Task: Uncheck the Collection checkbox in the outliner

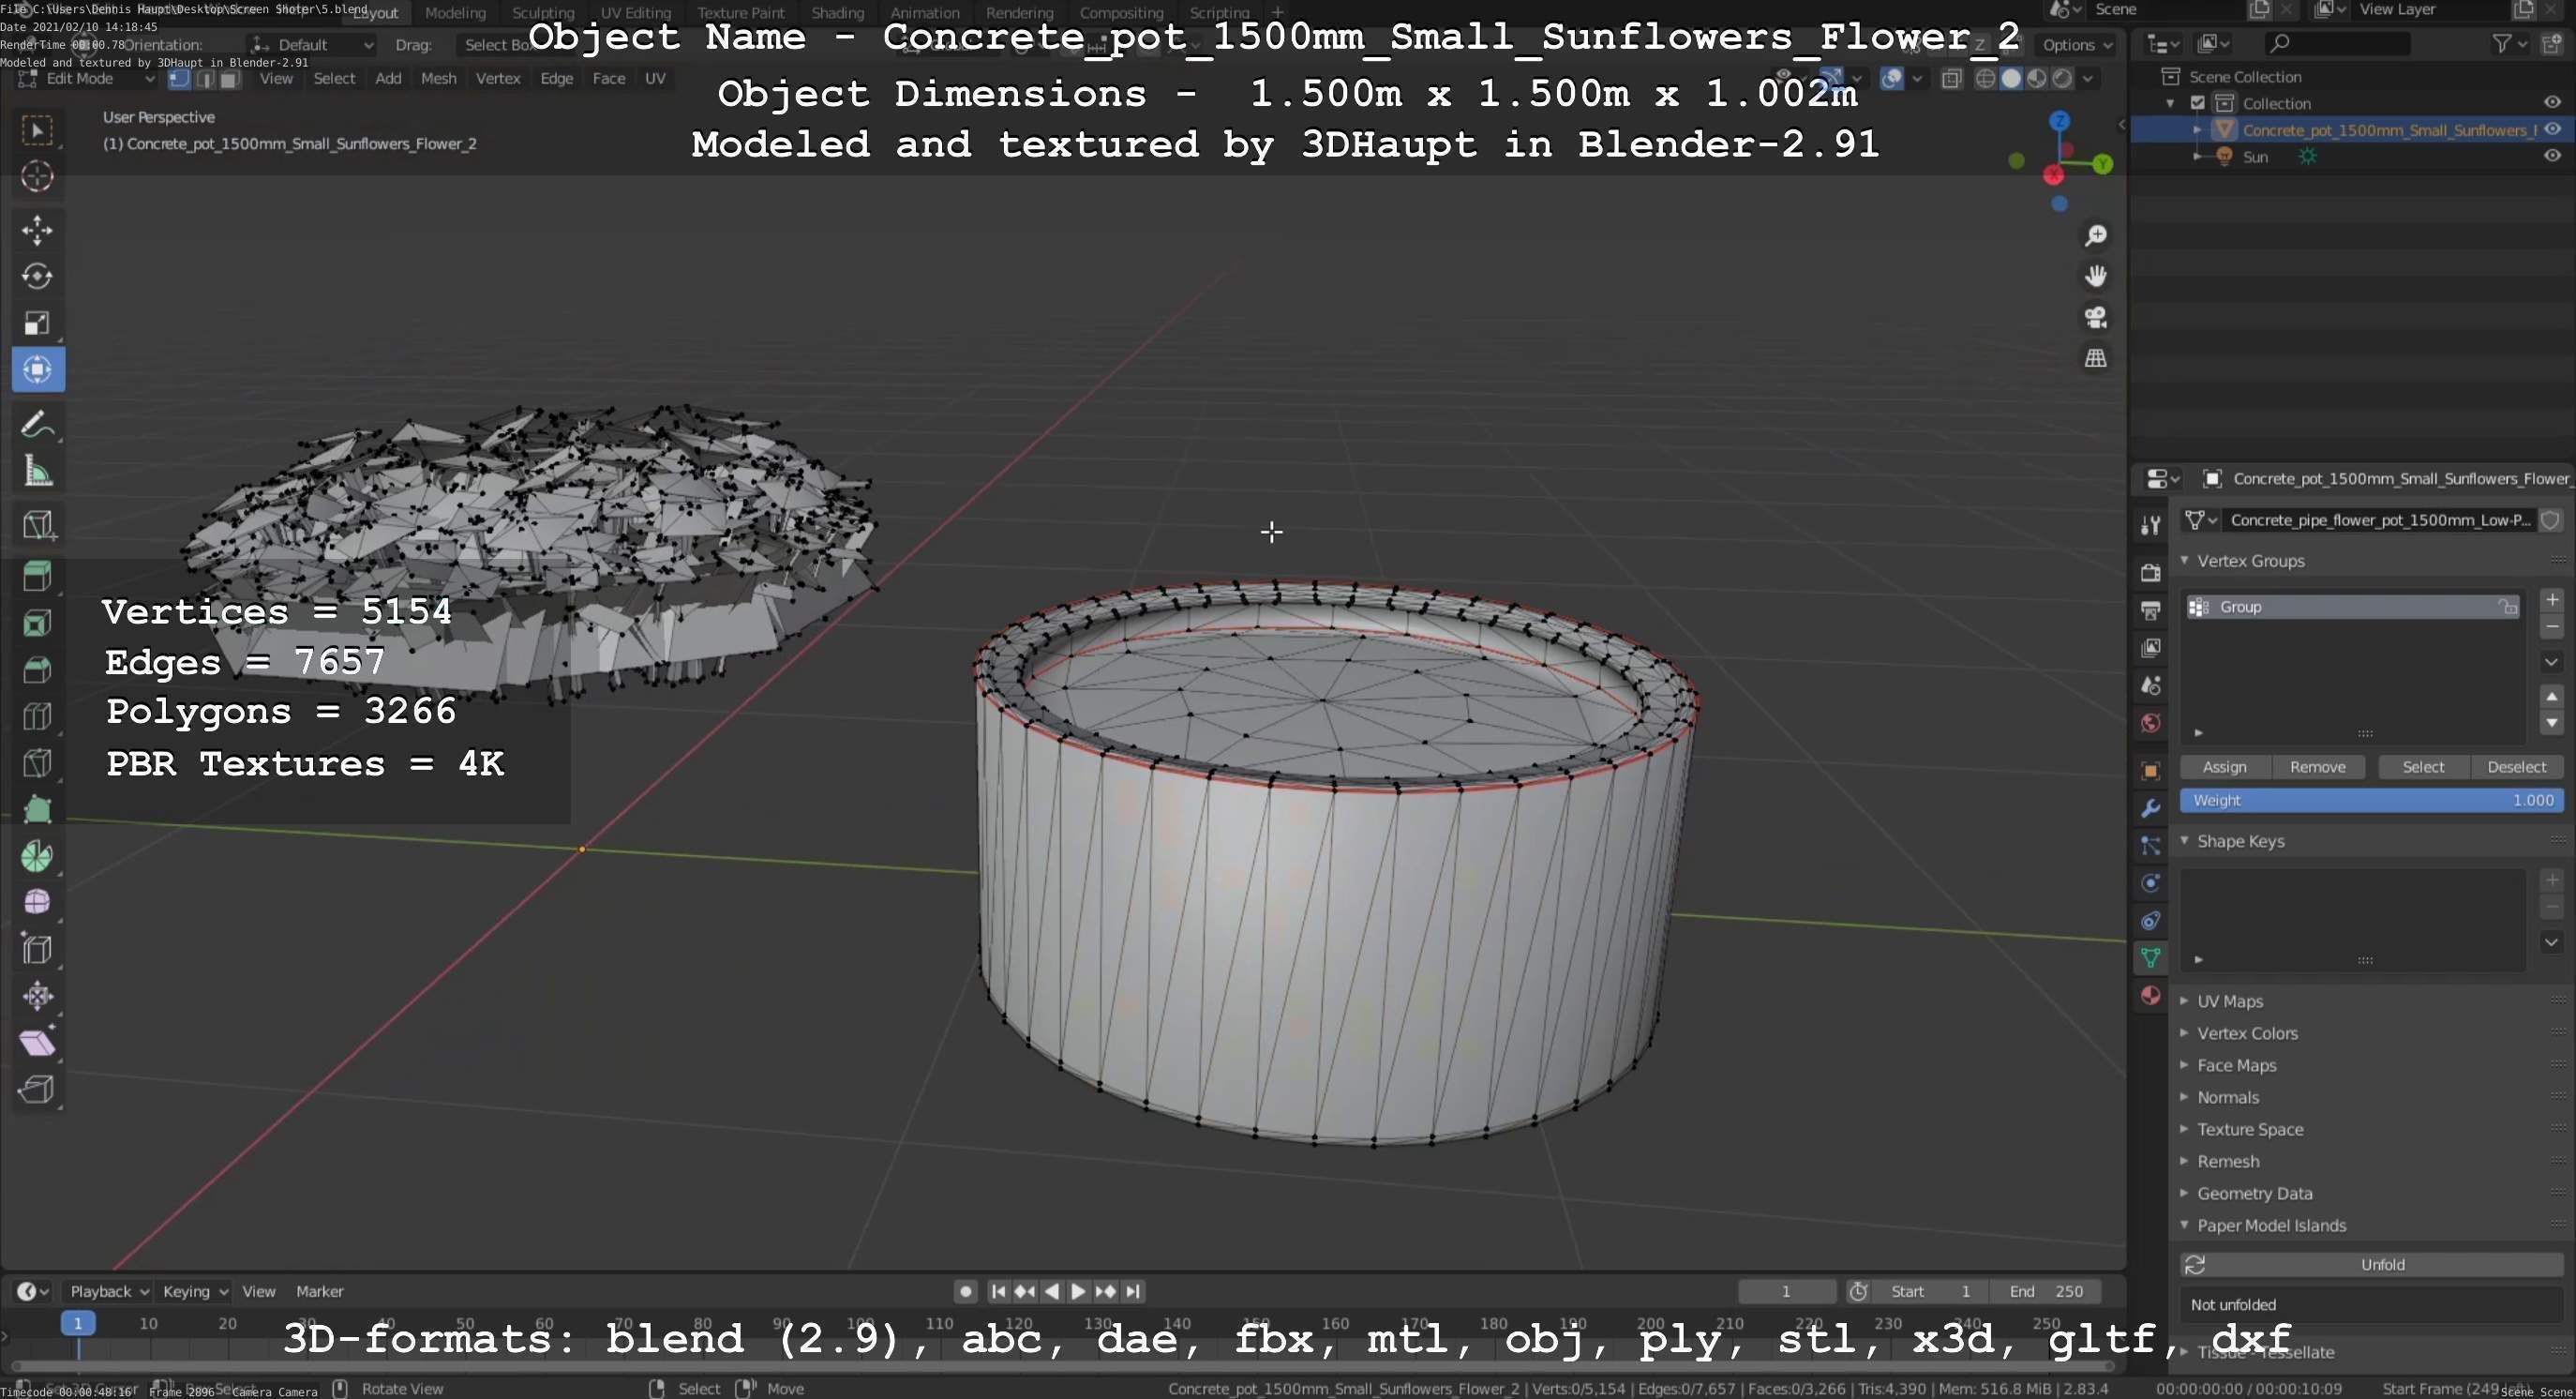Action: (2198, 103)
